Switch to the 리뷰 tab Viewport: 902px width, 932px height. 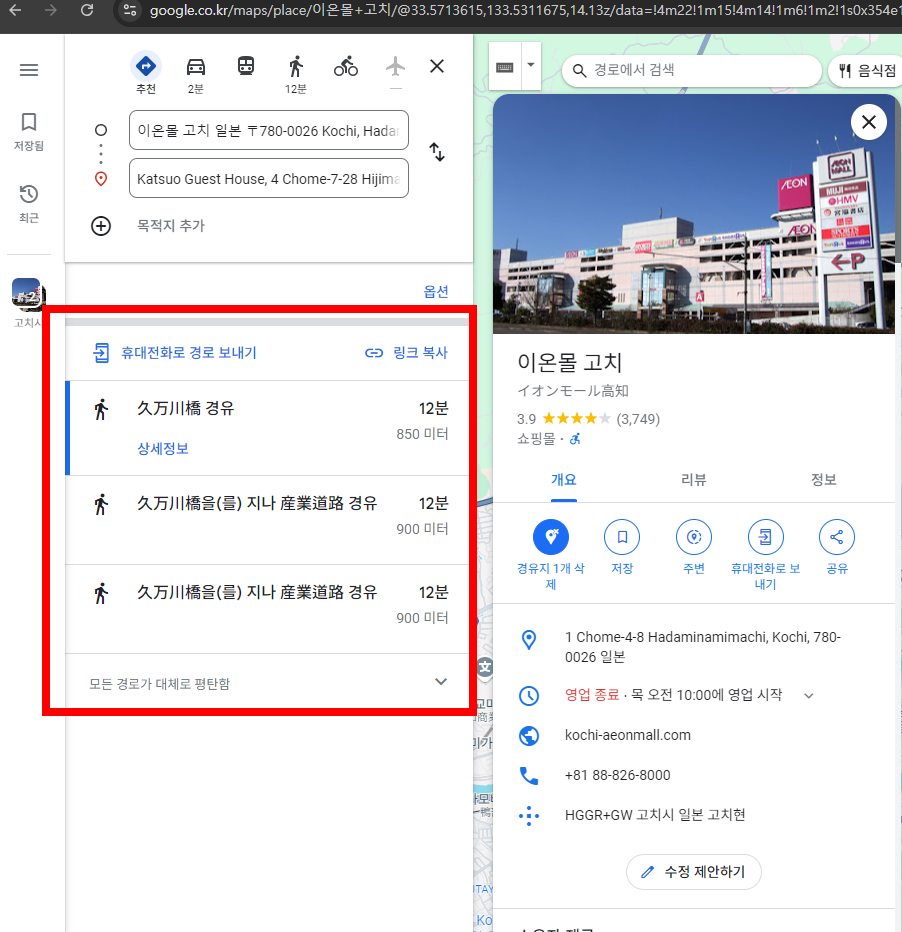pos(694,480)
